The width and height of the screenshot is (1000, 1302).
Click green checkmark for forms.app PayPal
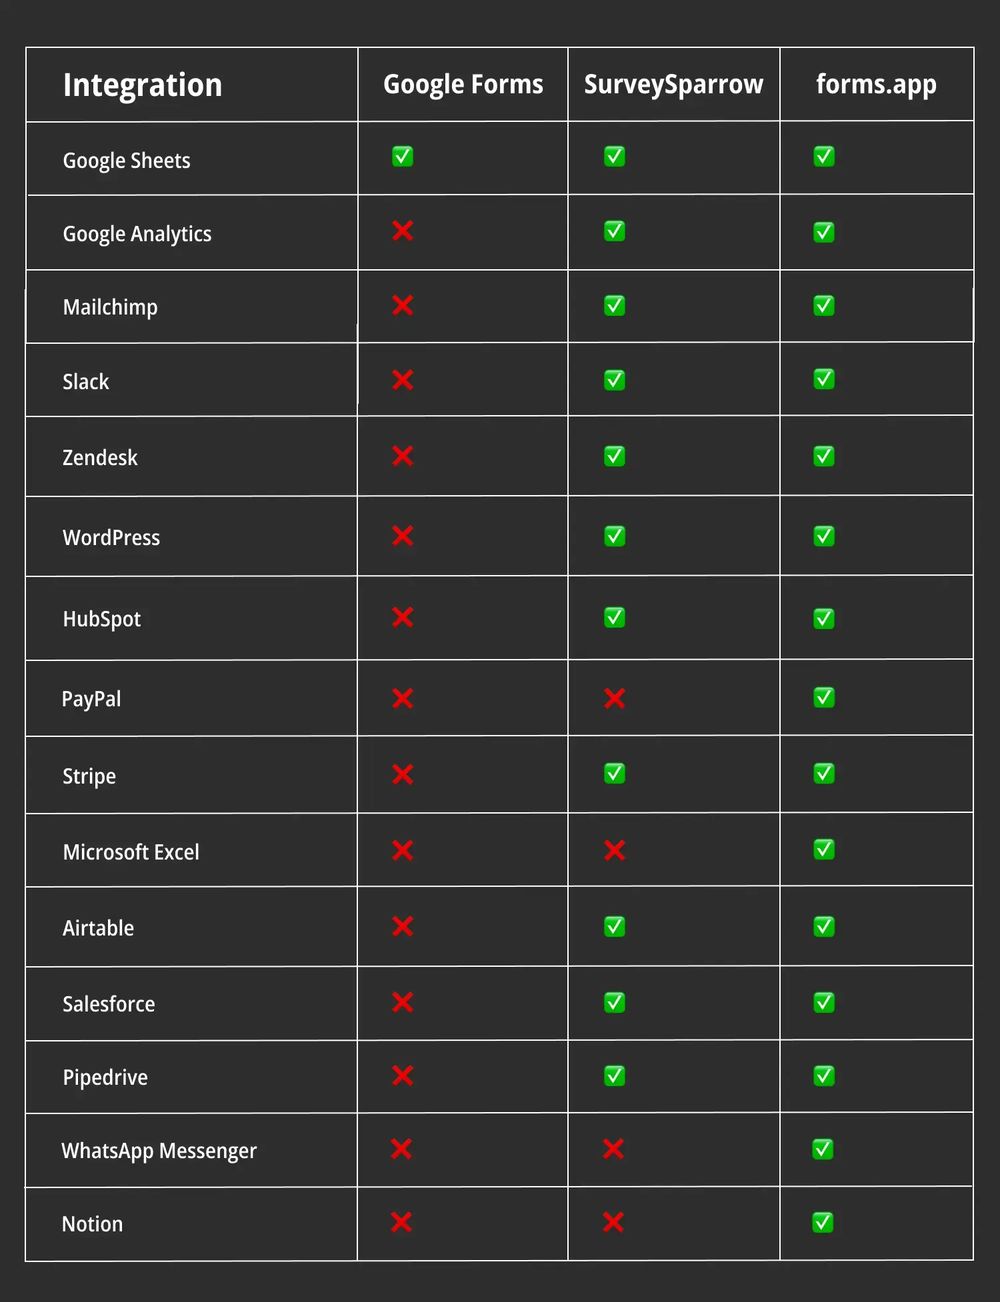pos(824,697)
